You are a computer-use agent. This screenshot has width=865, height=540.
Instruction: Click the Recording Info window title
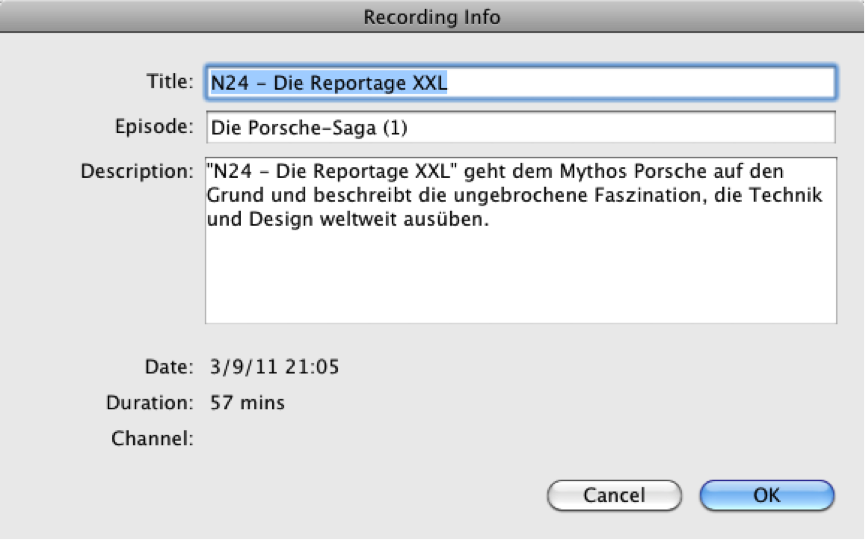pyautogui.click(x=432, y=17)
